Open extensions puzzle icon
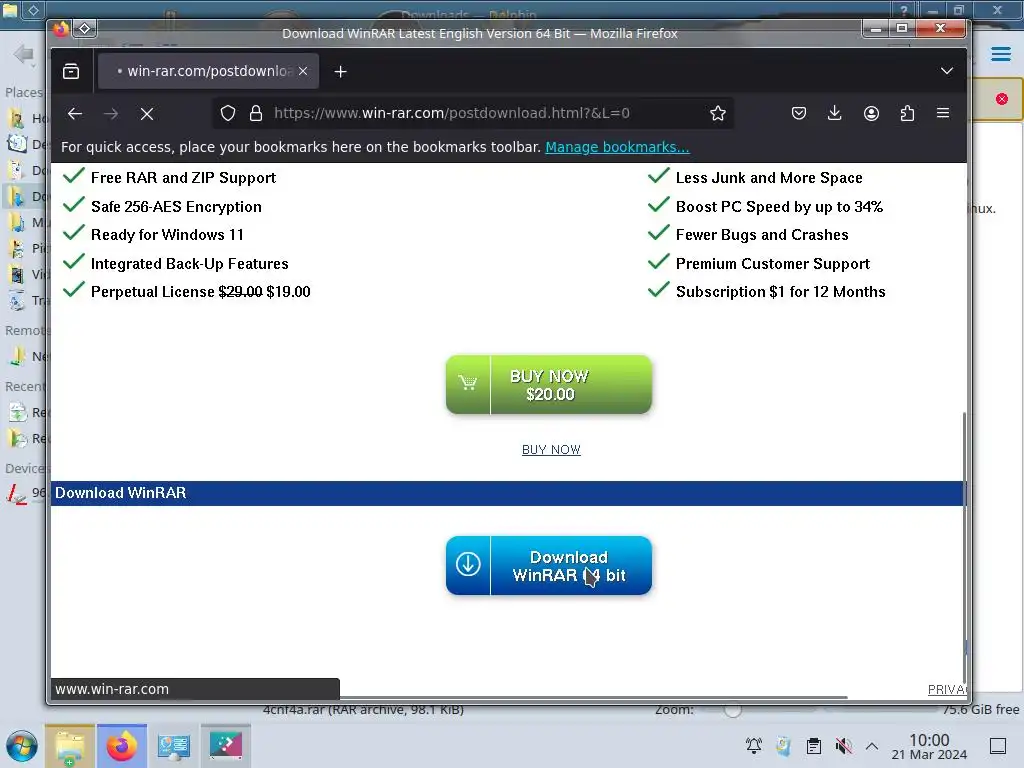 click(907, 113)
